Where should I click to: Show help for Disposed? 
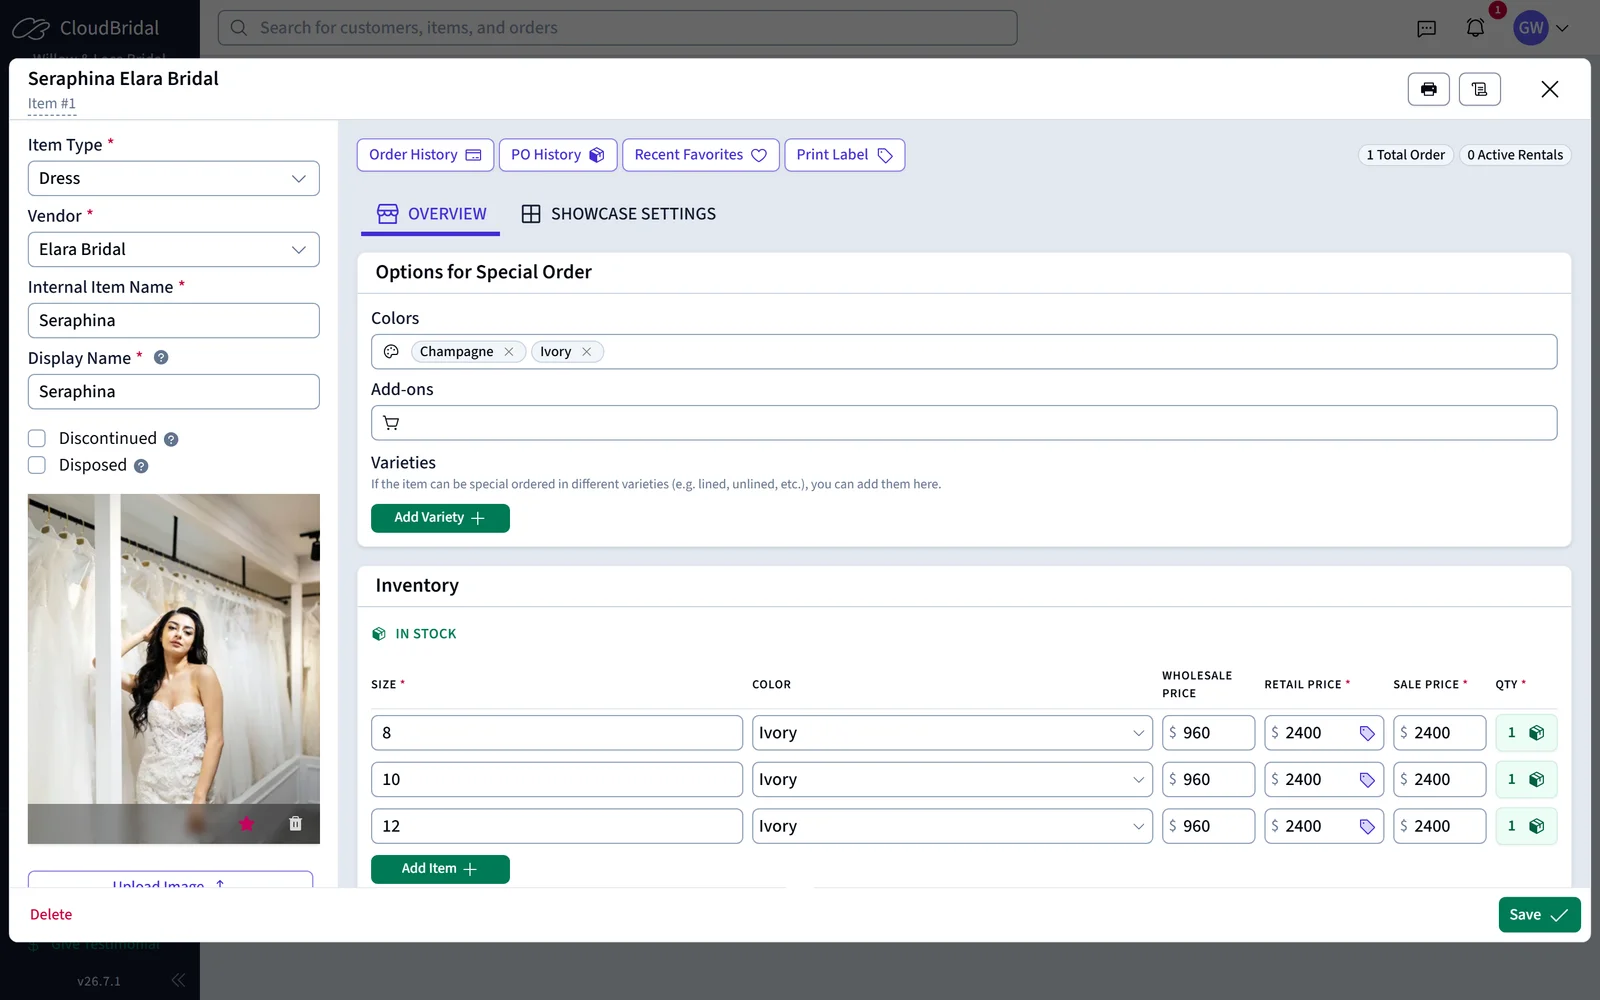pyautogui.click(x=141, y=466)
